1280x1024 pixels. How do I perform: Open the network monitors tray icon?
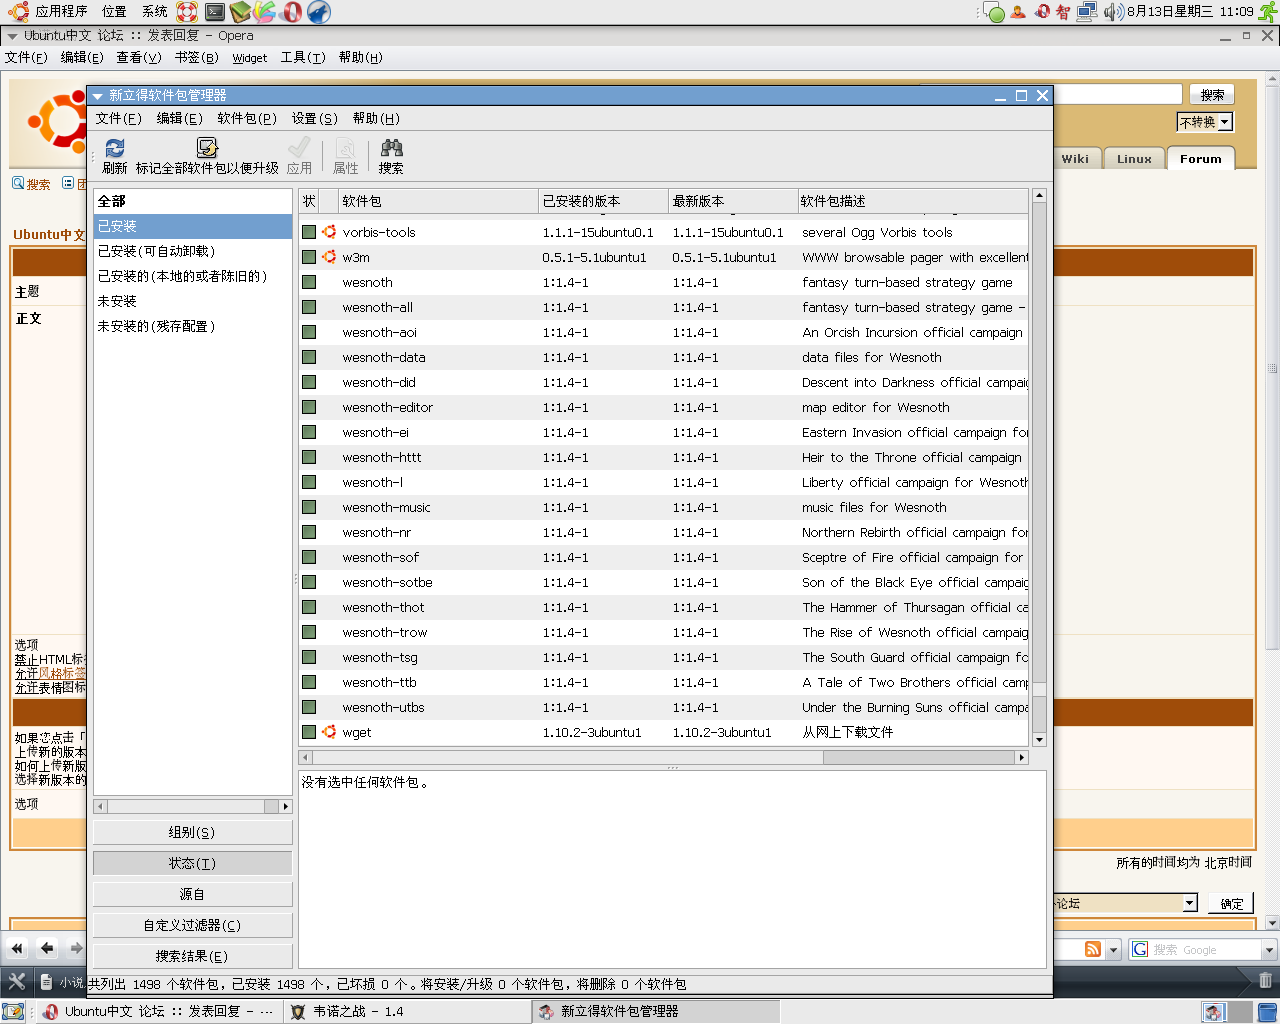tap(1087, 12)
